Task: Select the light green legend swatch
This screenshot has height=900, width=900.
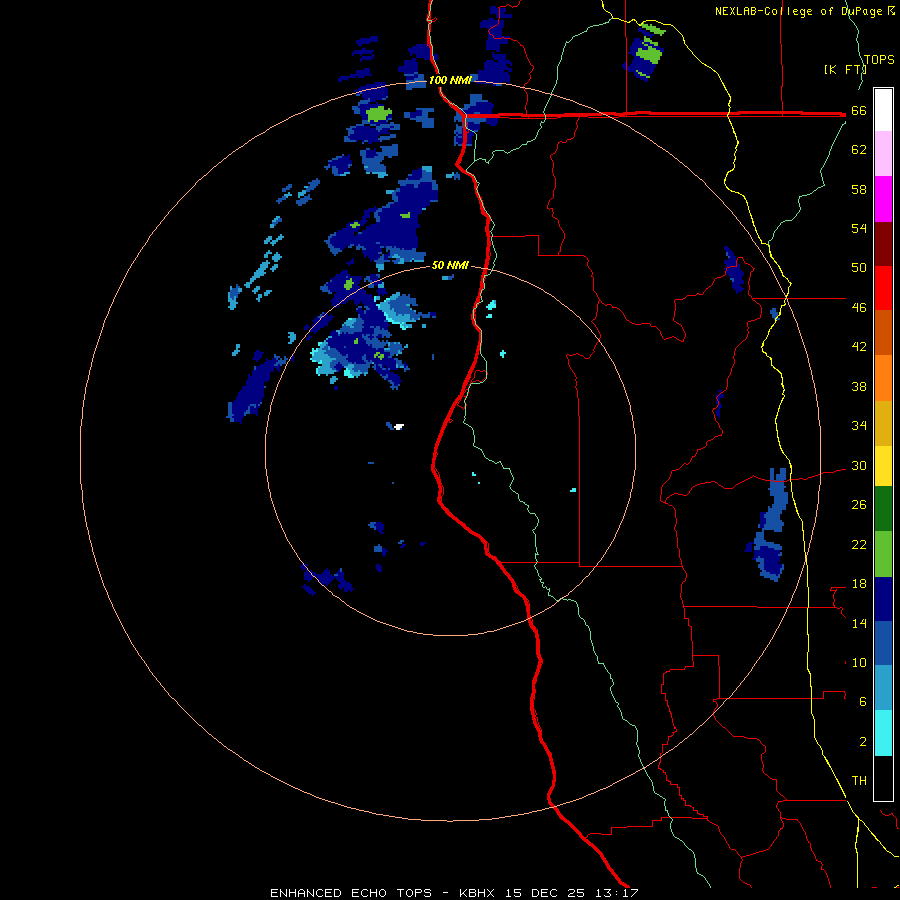Action: tap(883, 554)
